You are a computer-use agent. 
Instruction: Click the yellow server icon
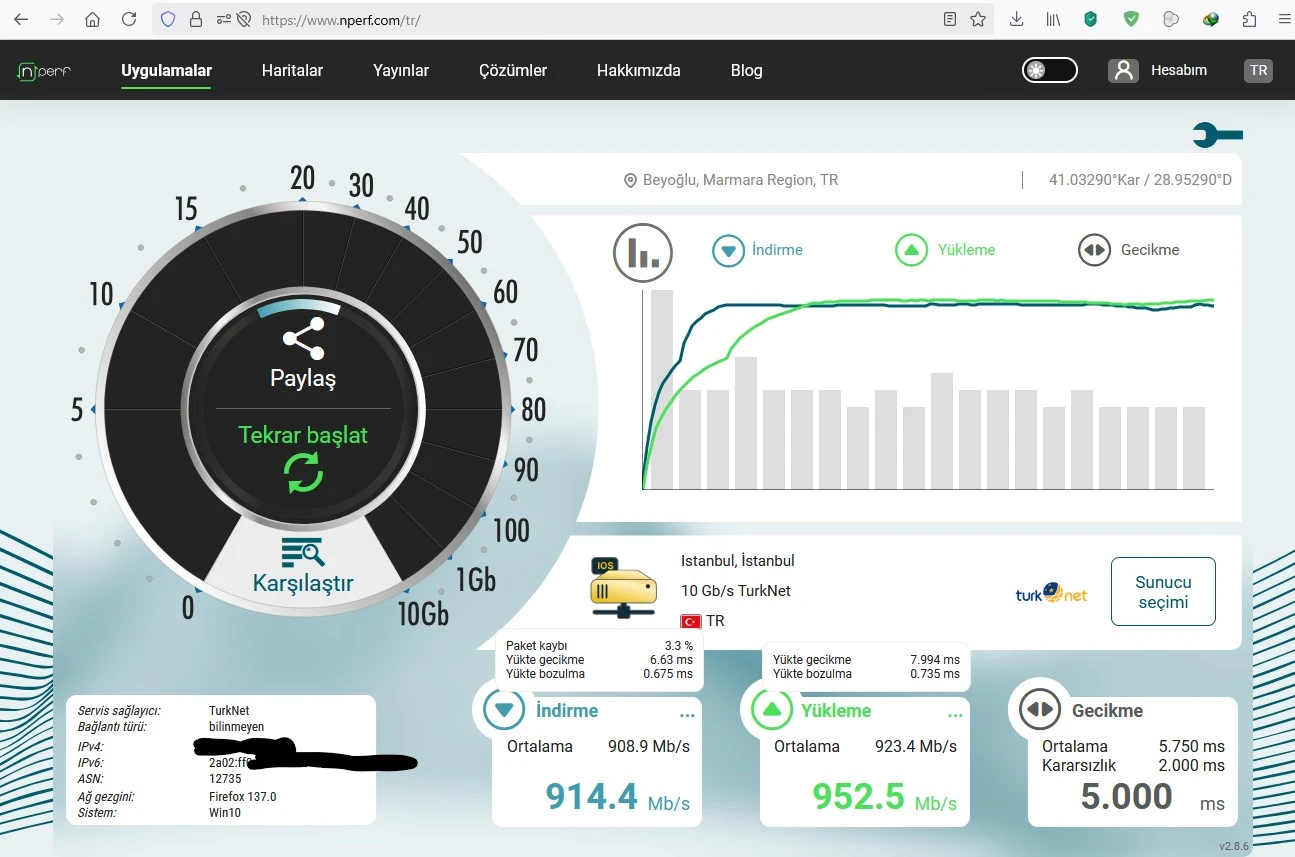pos(623,588)
